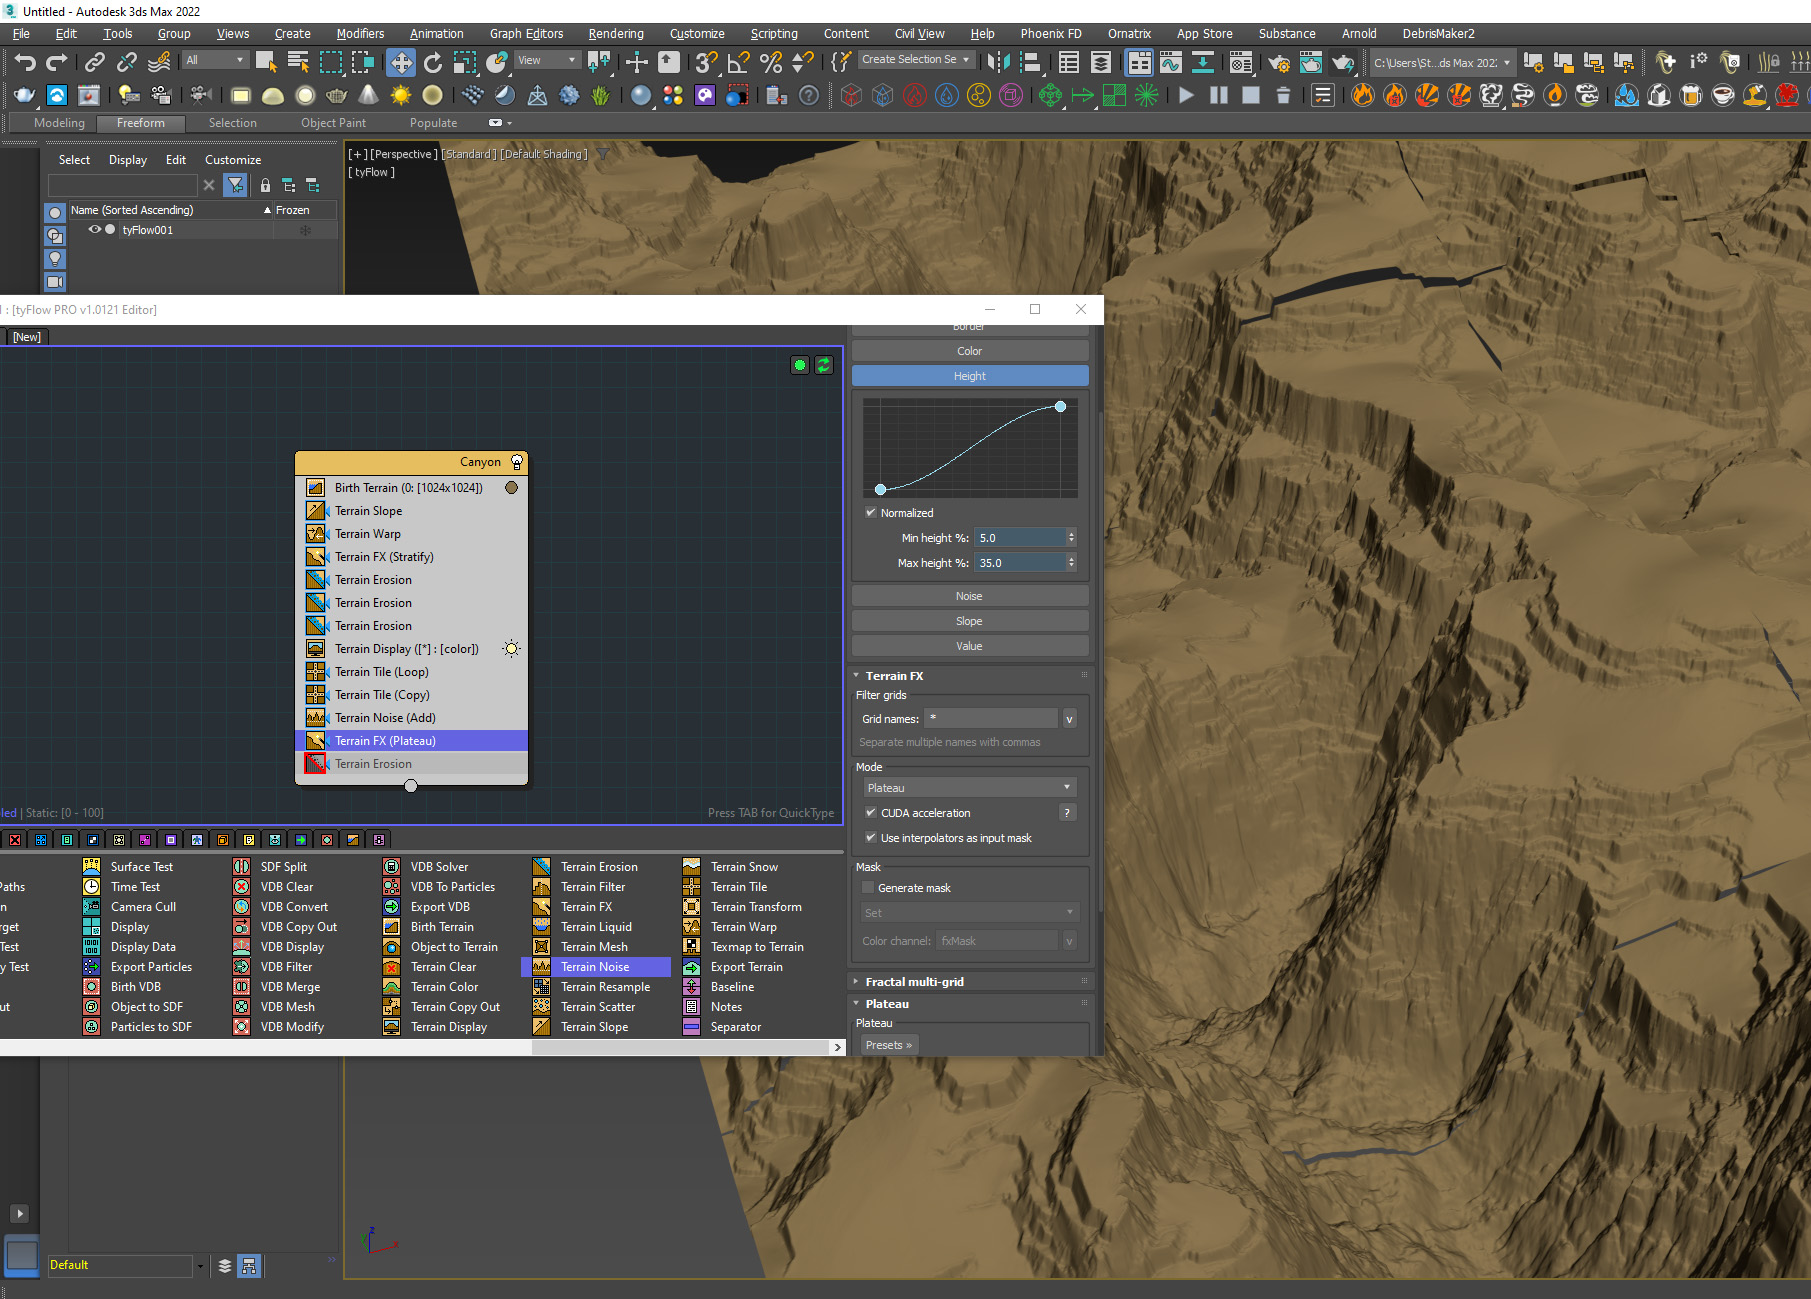This screenshot has width=1811, height=1299.
Task: Open the Mode Plateau dropdown
Action: pyautogui.click(x=969, y=788)
